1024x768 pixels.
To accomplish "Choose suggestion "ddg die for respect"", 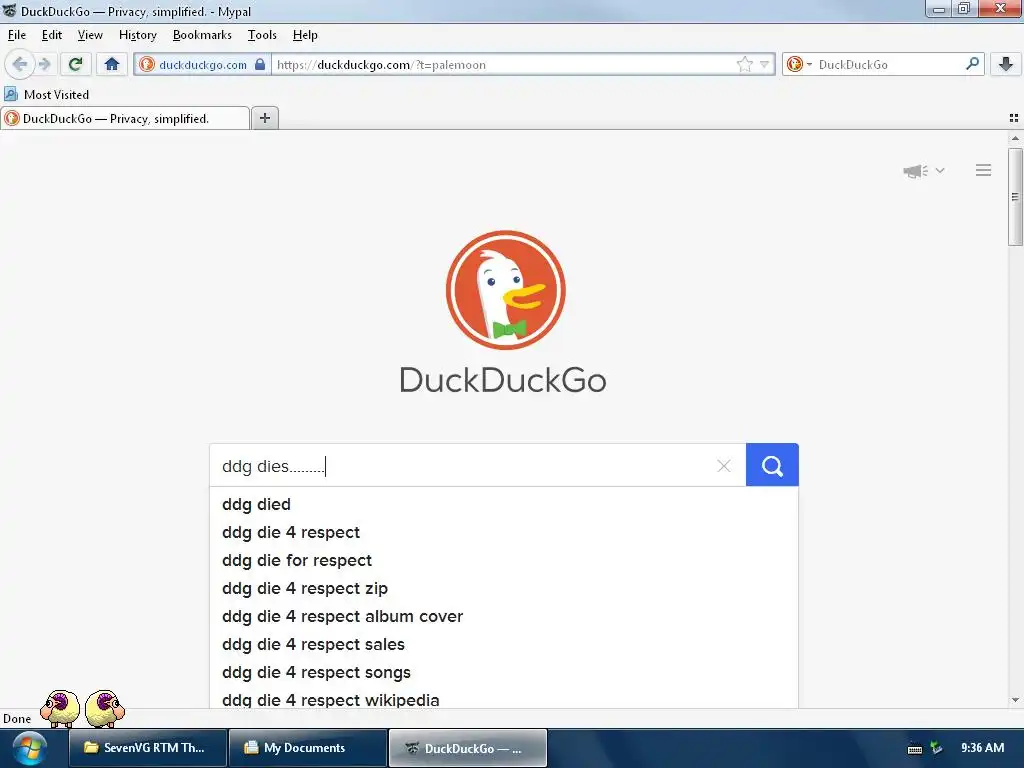I will point(504,560).
